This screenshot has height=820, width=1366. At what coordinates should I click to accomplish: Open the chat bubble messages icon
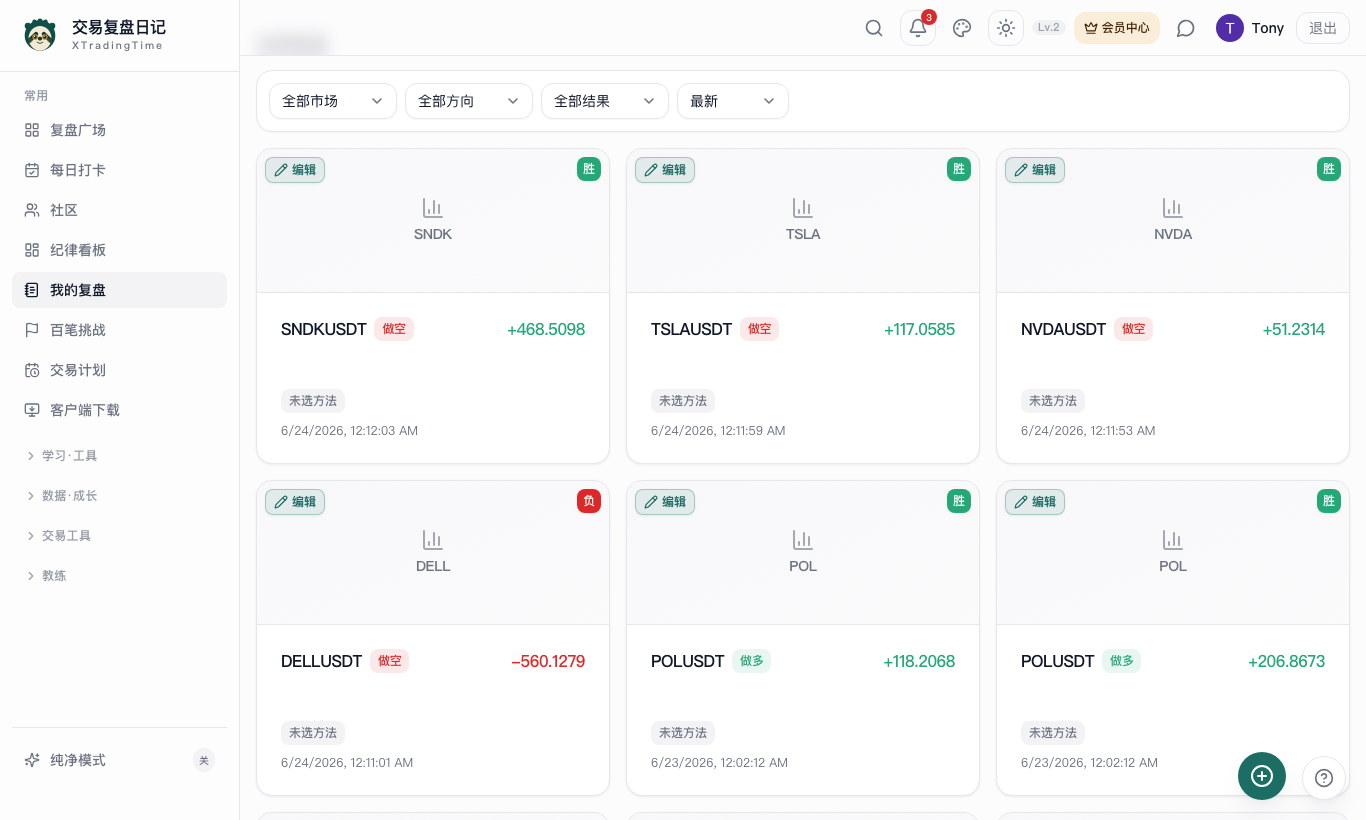(x=1186, y=28)
